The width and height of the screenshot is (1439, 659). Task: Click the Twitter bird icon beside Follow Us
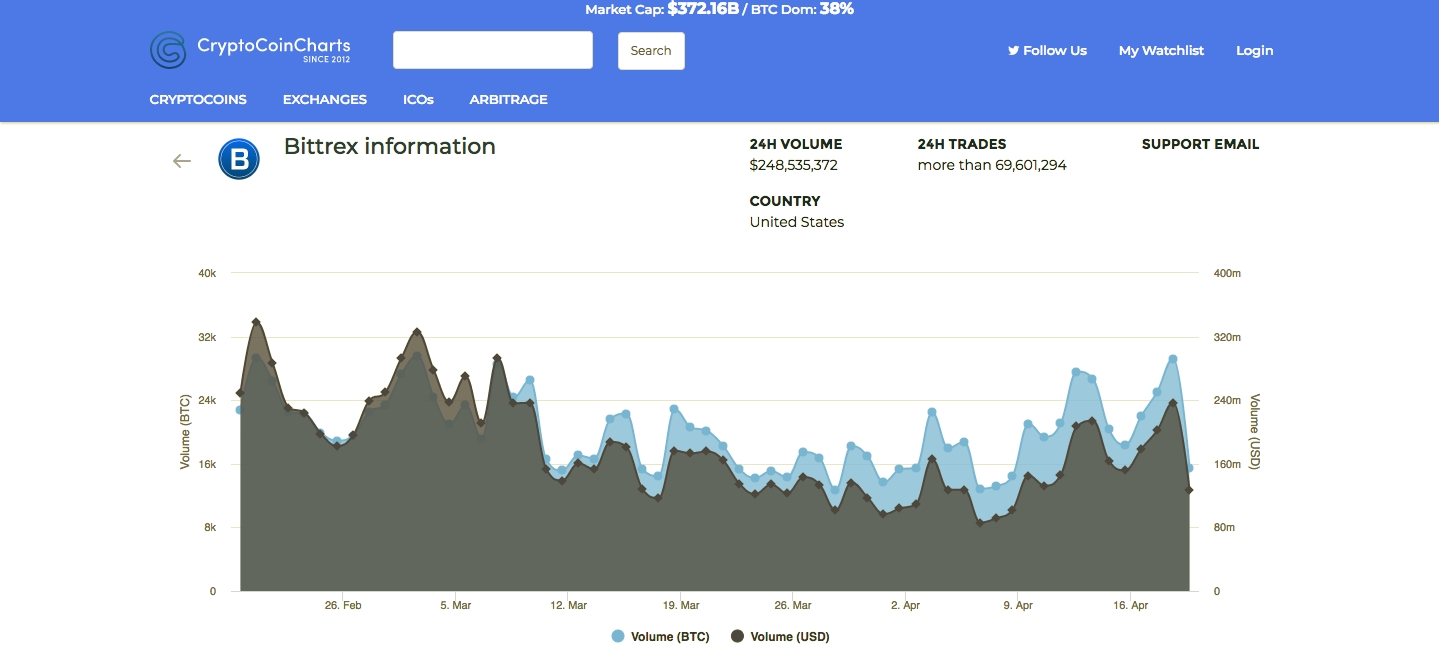point(1013,50)
